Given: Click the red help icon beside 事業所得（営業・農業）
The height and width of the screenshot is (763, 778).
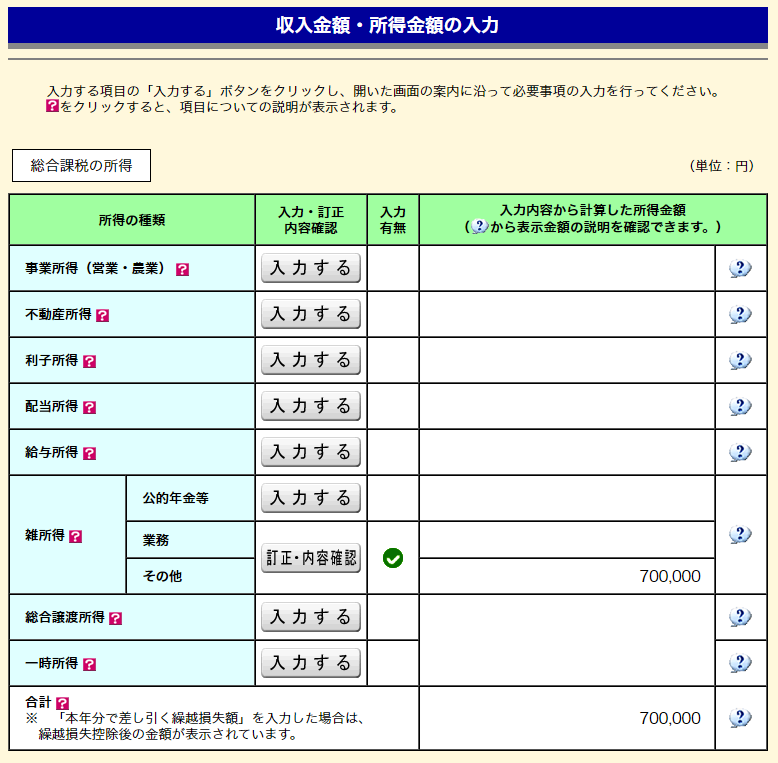Looking at the screenshot, I should click(x=182, y=269).
